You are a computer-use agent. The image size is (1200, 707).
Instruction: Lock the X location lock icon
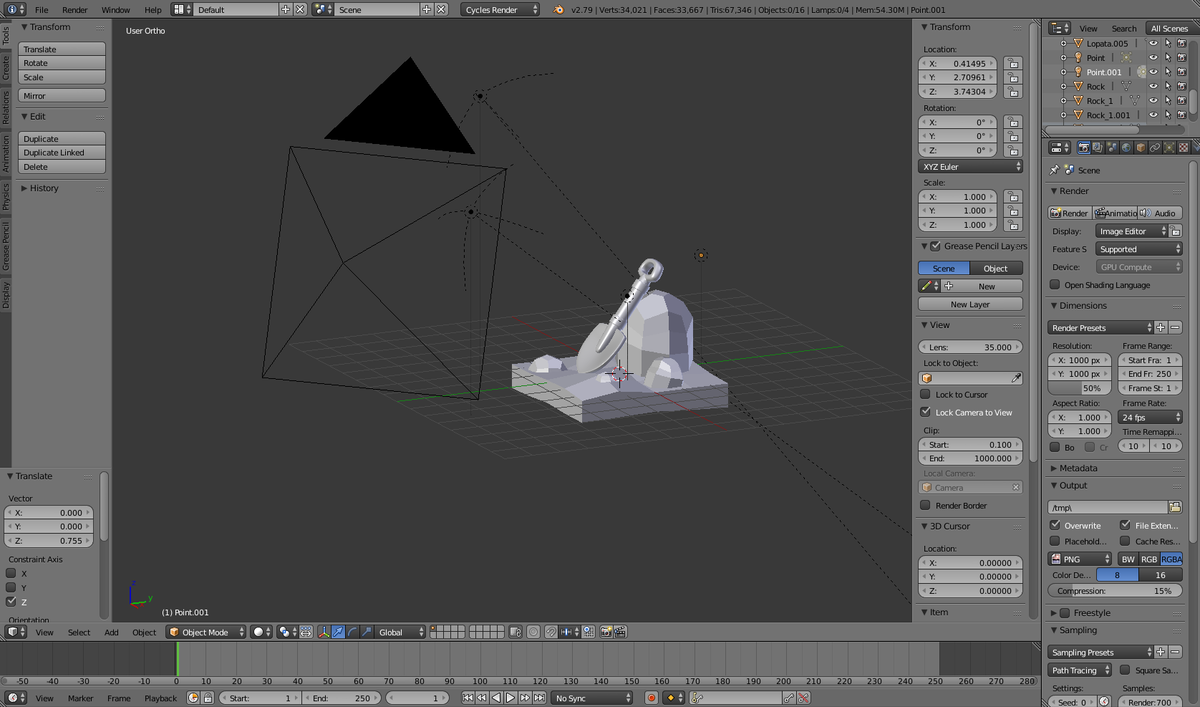click(1013, 64)
